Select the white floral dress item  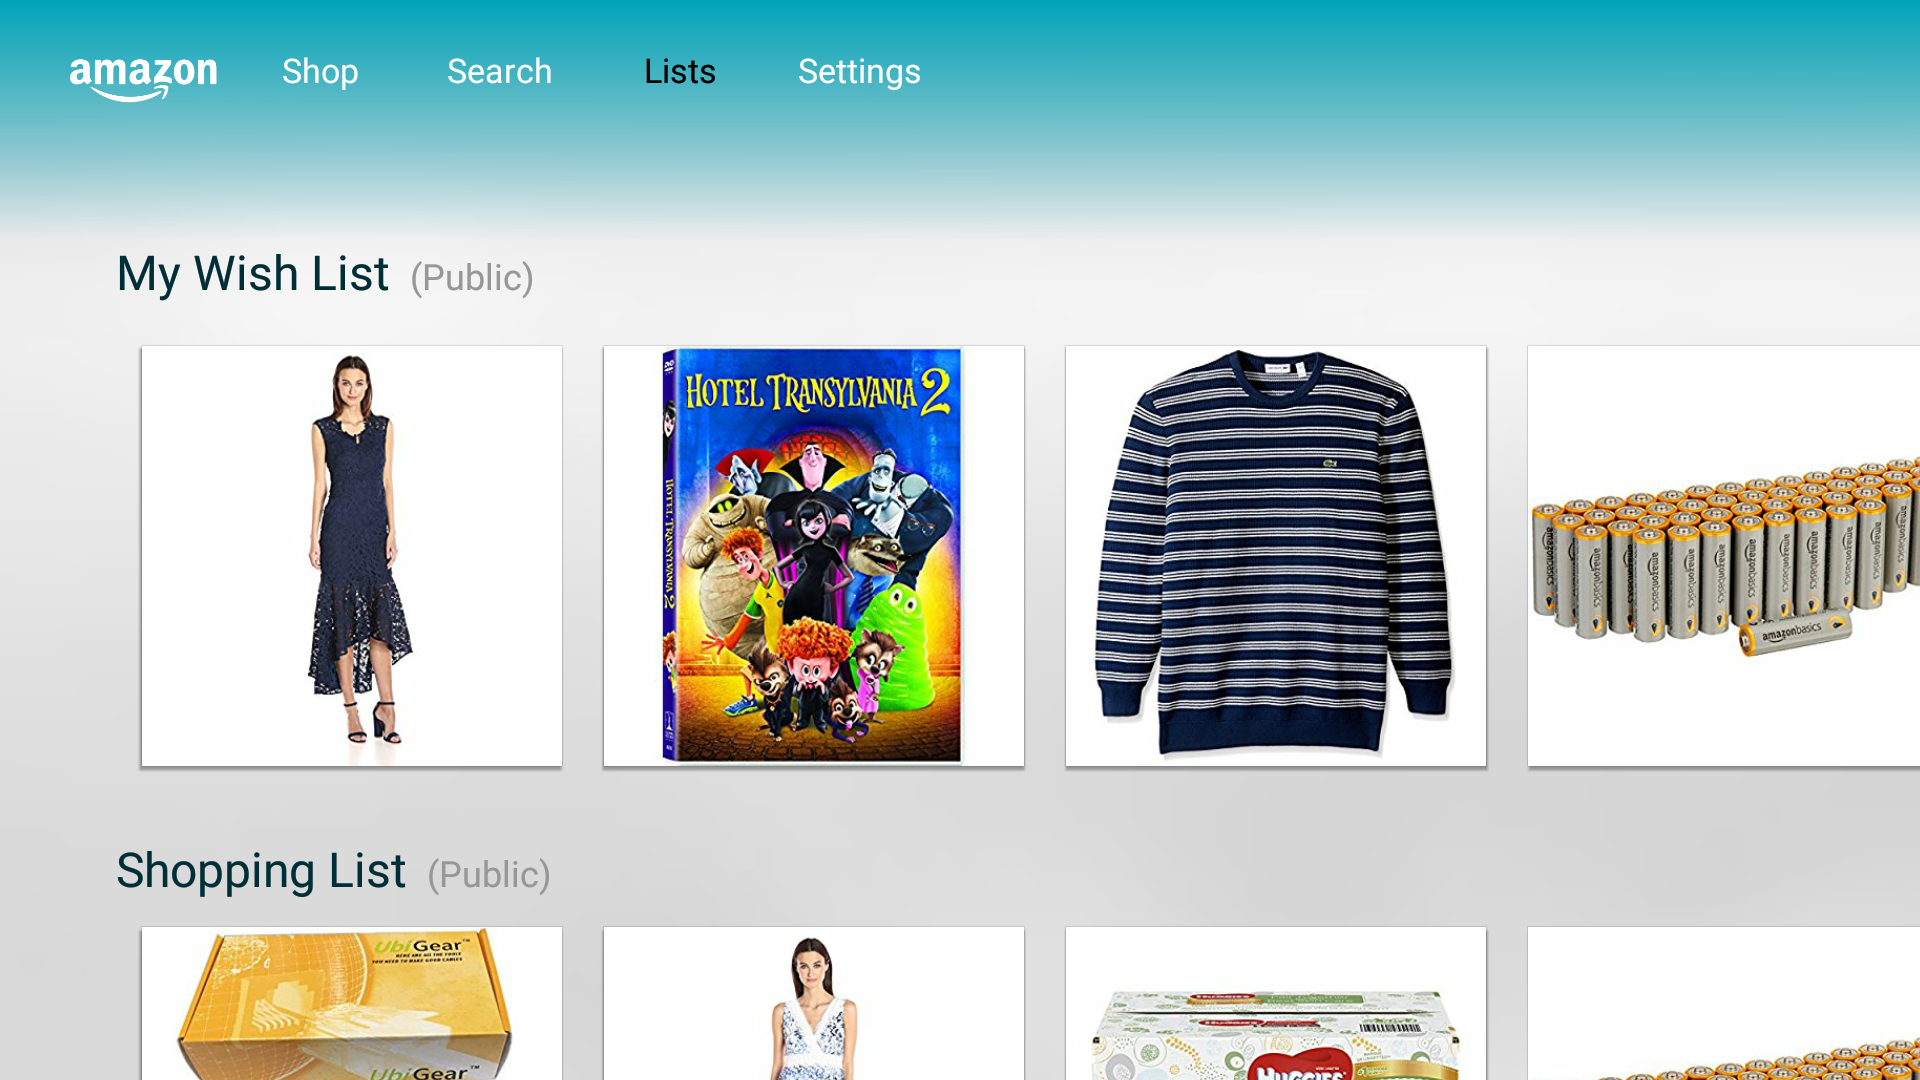coord(814,1003)
